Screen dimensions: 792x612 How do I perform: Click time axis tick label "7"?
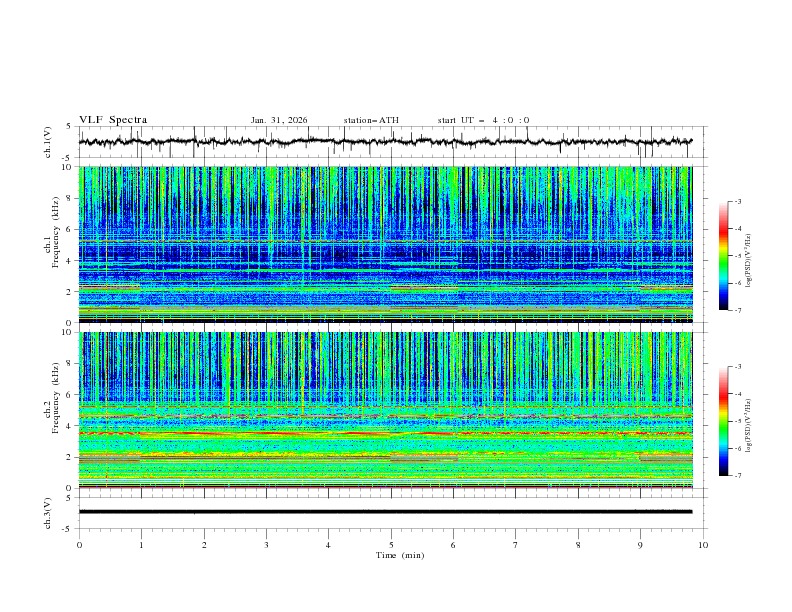pyautogui.click(x=516, y=545)
